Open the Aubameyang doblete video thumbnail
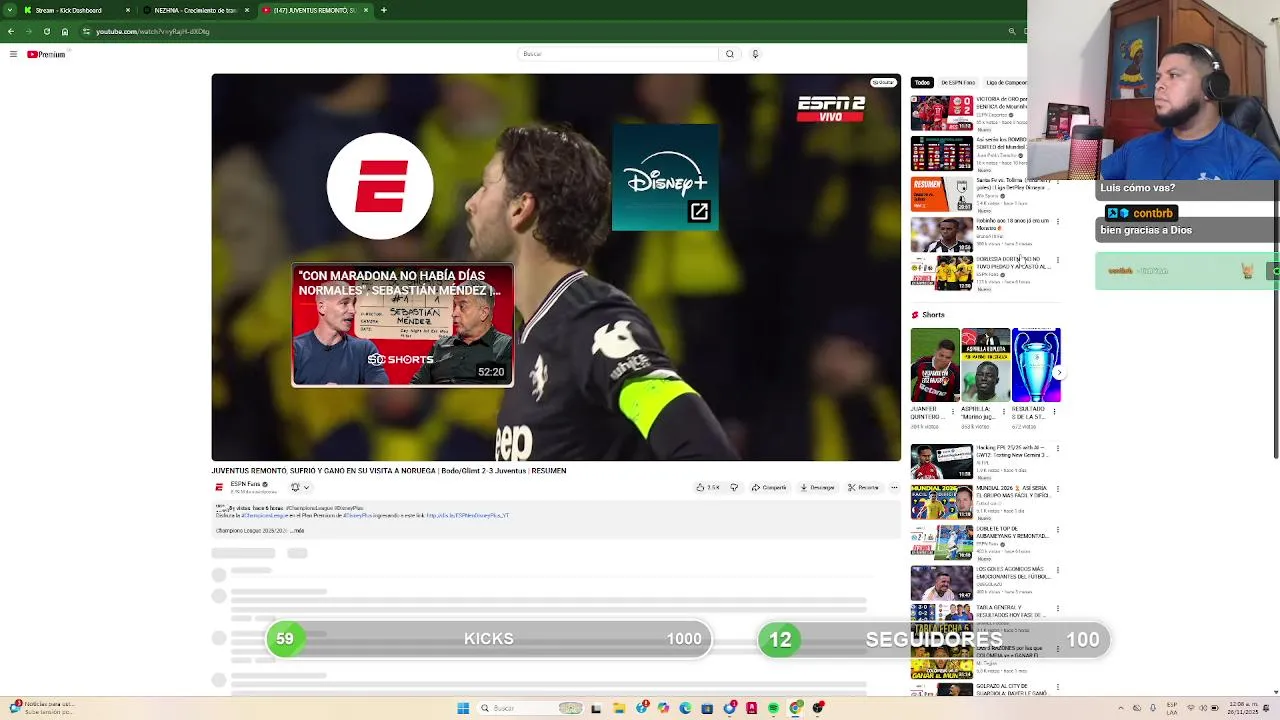 (x=941, y=543)
